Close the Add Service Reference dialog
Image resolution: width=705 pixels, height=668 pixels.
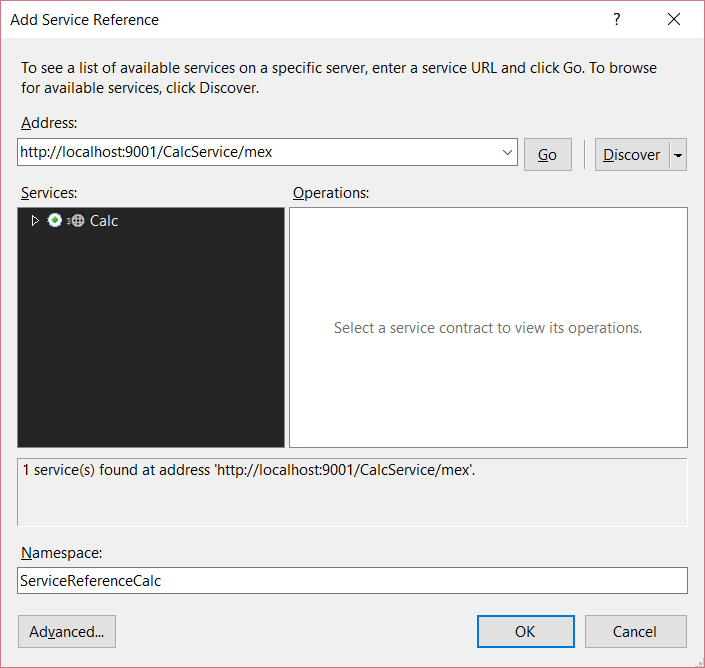click(674, 19)
